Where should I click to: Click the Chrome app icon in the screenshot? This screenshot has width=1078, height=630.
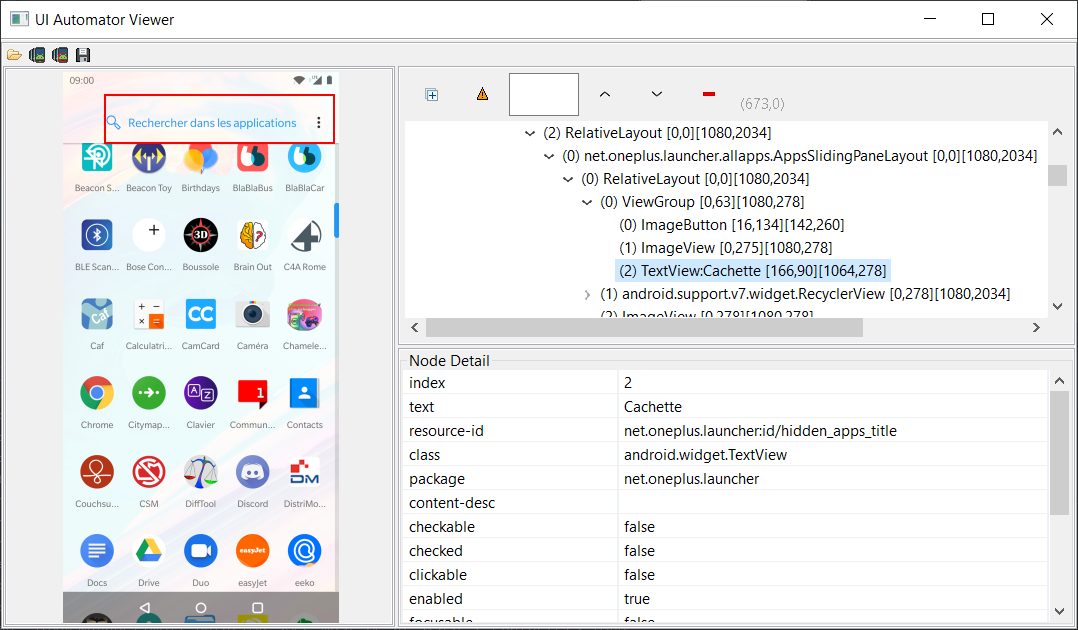pos(97,393)
